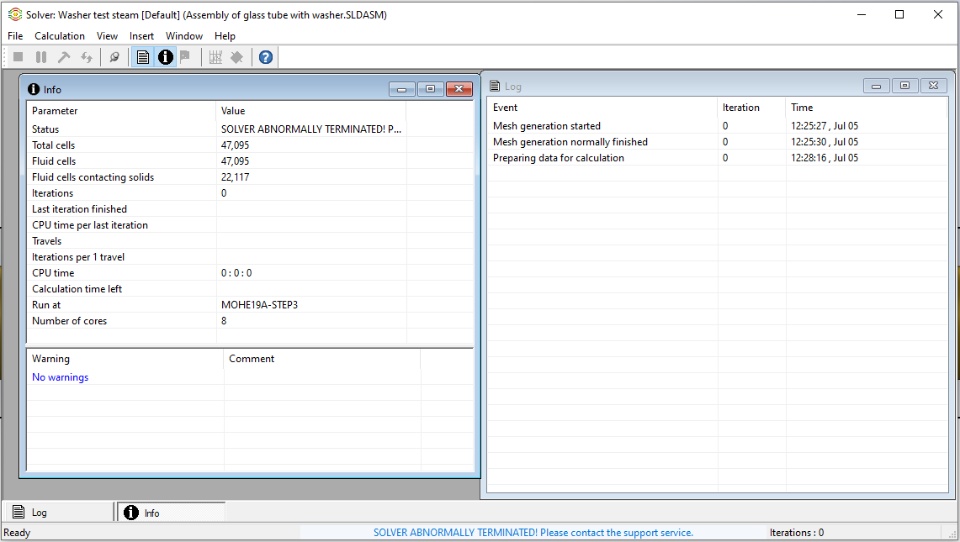Click the Time column header in Log
The width and height of the screenshot is (960, 542).
866,108
